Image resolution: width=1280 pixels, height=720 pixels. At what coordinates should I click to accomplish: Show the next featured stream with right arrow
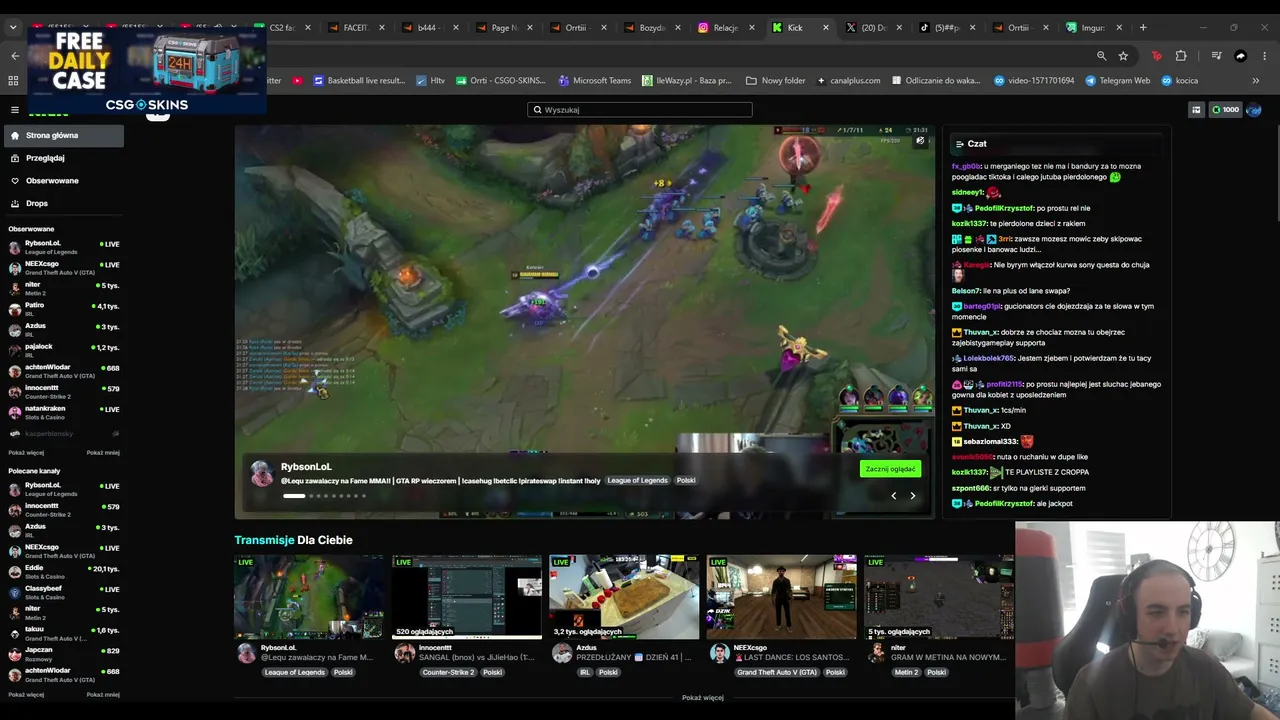tap(912, 495)
